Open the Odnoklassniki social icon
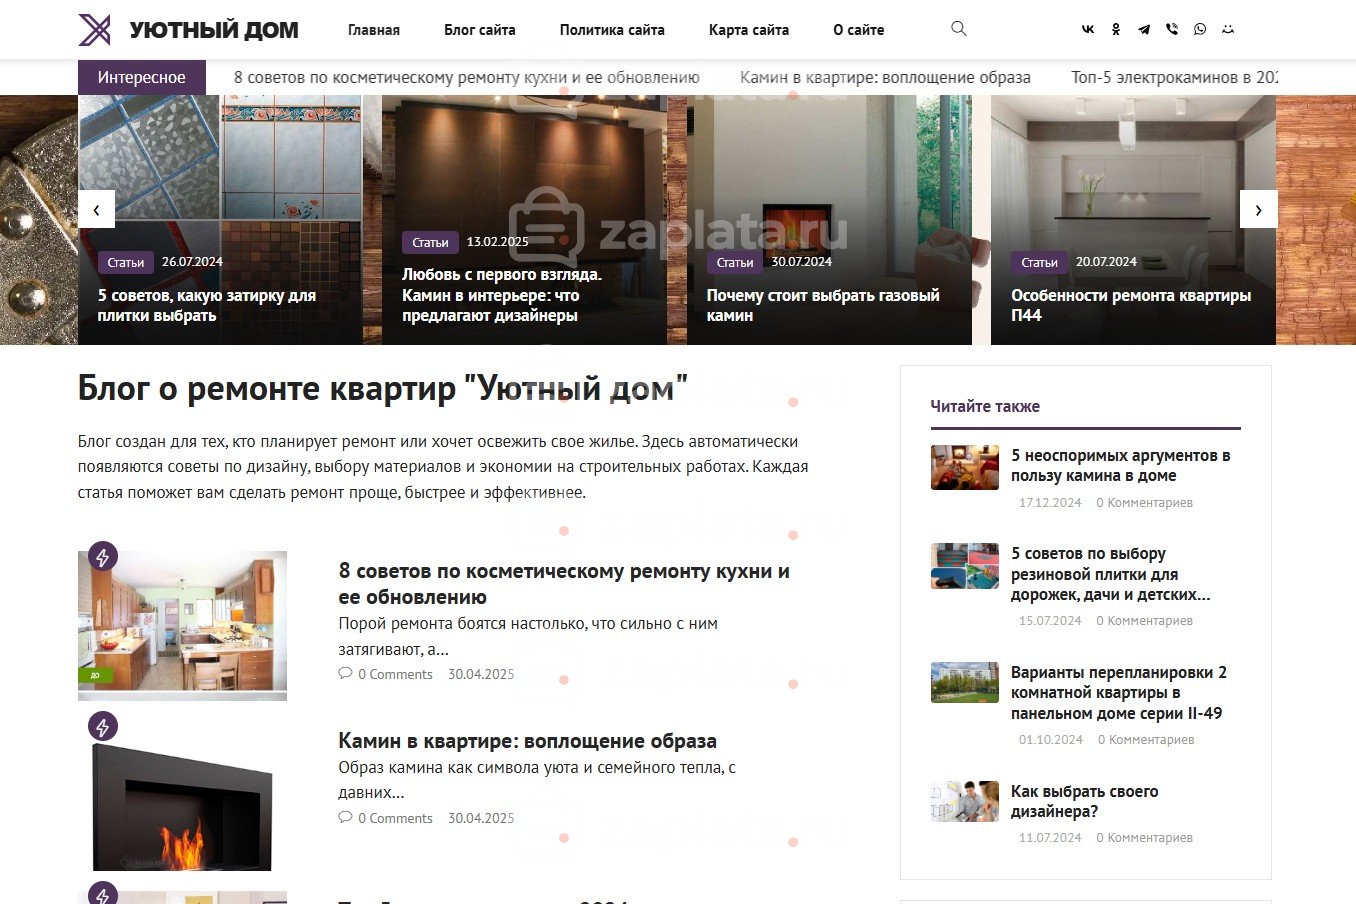Viewport: 1356px width, 904px height. (1116, 30)
